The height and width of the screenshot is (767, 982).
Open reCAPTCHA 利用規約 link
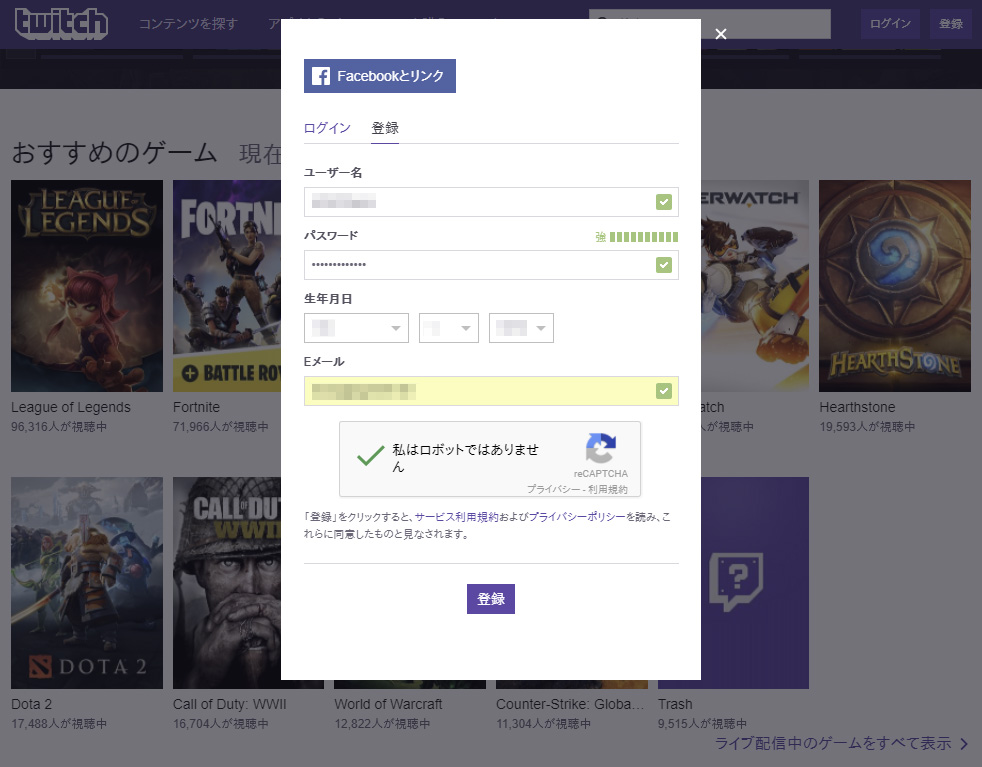(607, 489)
